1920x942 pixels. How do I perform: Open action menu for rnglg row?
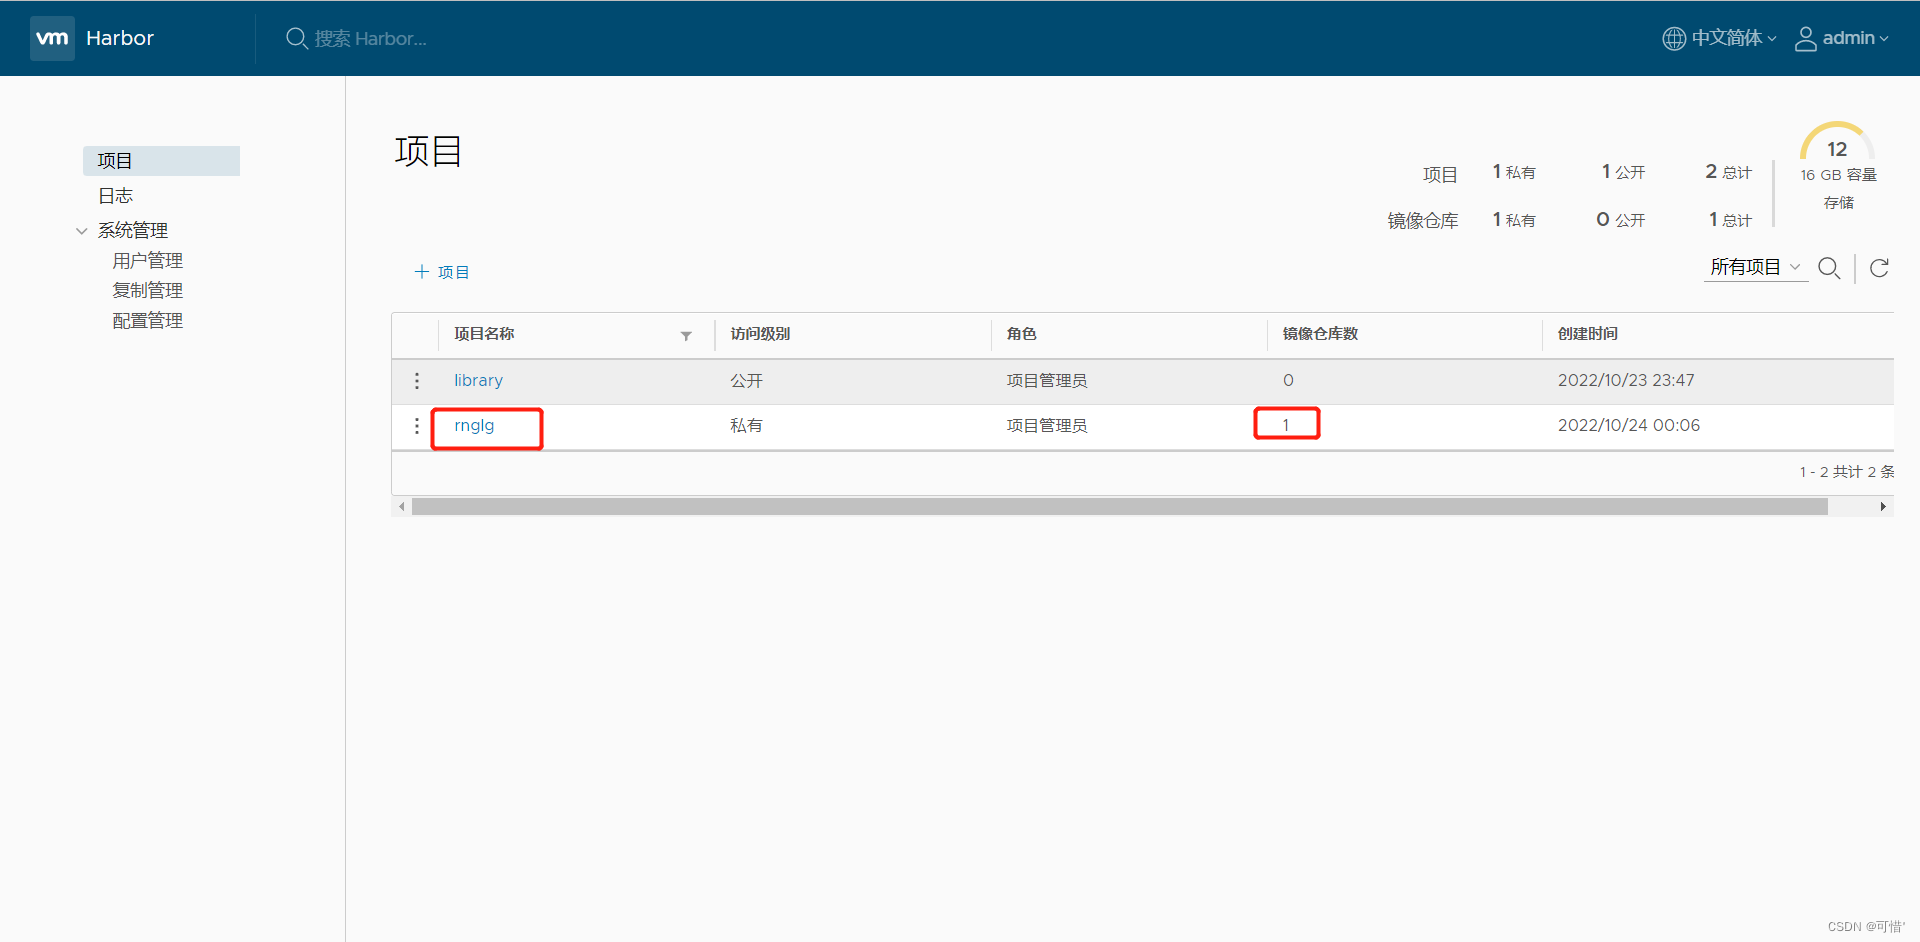(x=417, y=426)
